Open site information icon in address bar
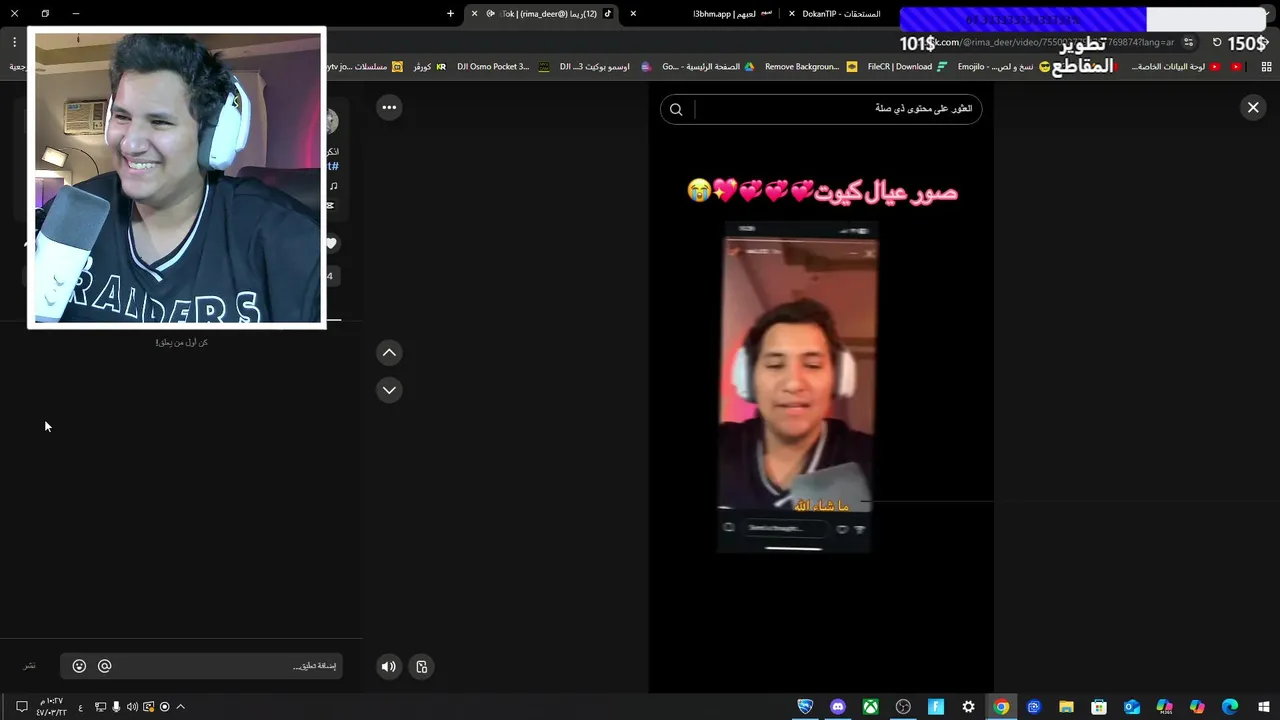The height and width of the screenshot is (720, 1280). tap(1188, 43)
